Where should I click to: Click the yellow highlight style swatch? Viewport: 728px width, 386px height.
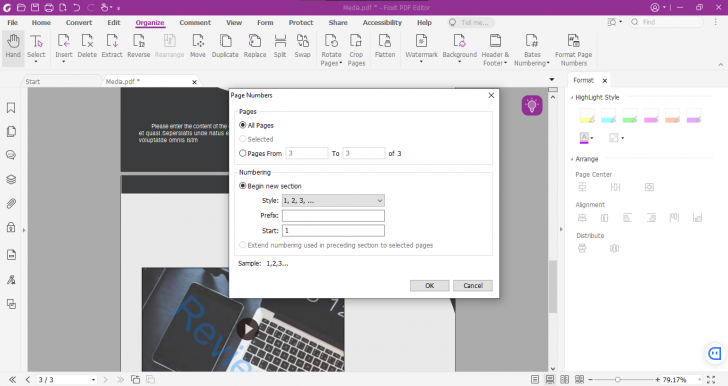[587, 116]
